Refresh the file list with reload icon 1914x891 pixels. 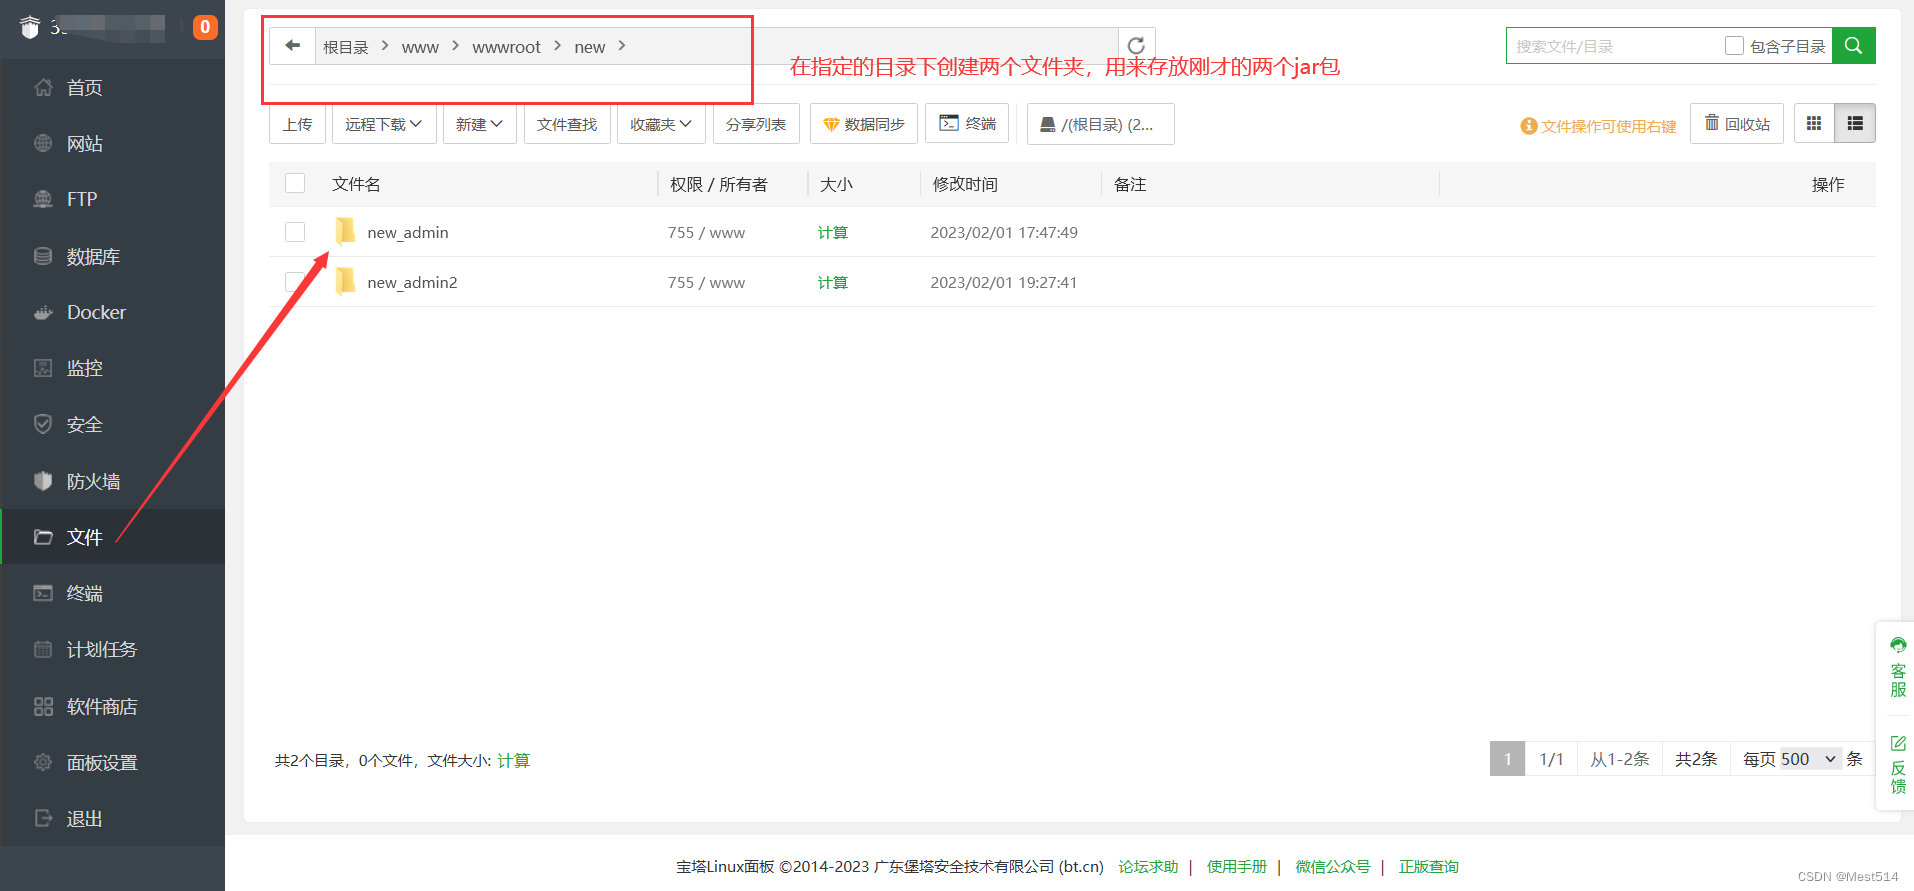[1136, 46]
